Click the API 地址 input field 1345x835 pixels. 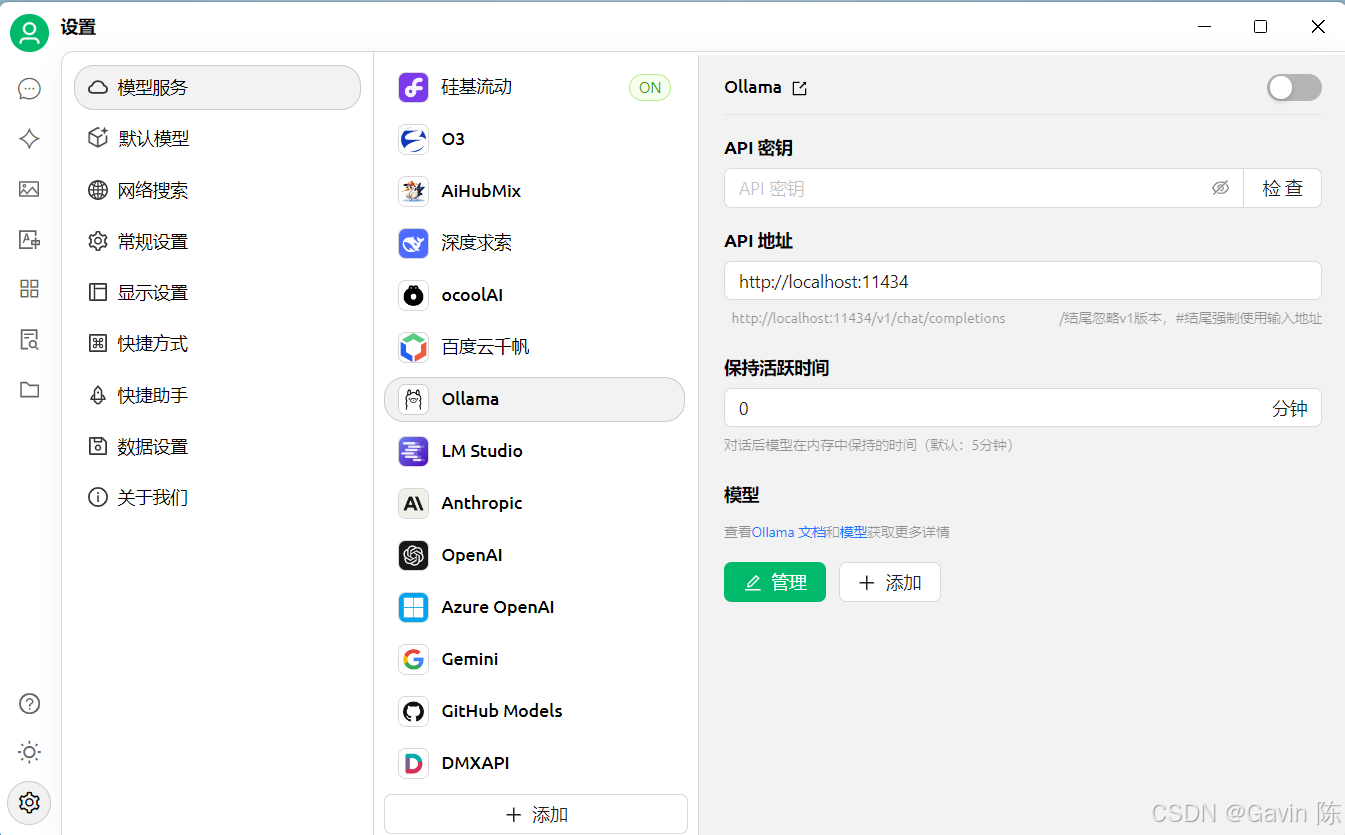[x=1023, y=281]
